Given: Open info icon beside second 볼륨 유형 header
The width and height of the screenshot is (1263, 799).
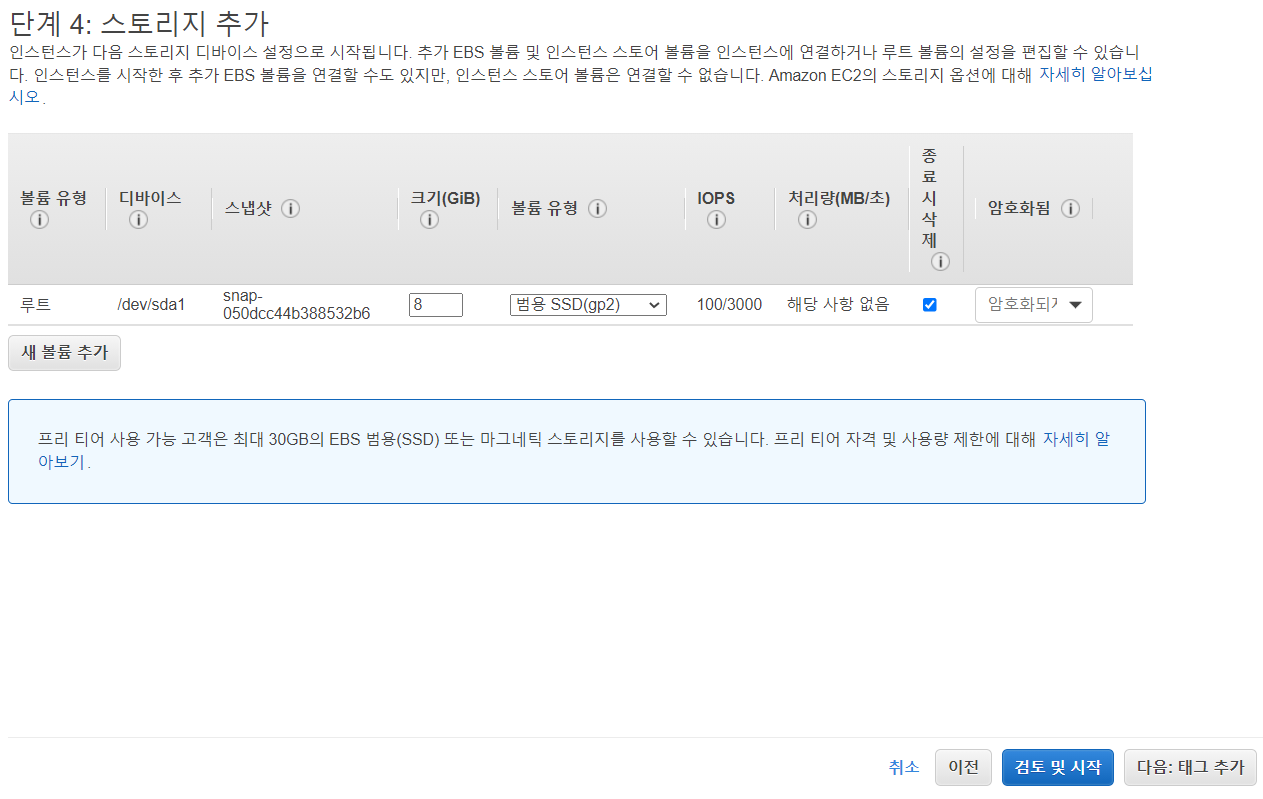Looking at the screenshot, I should tap(597, 208).
